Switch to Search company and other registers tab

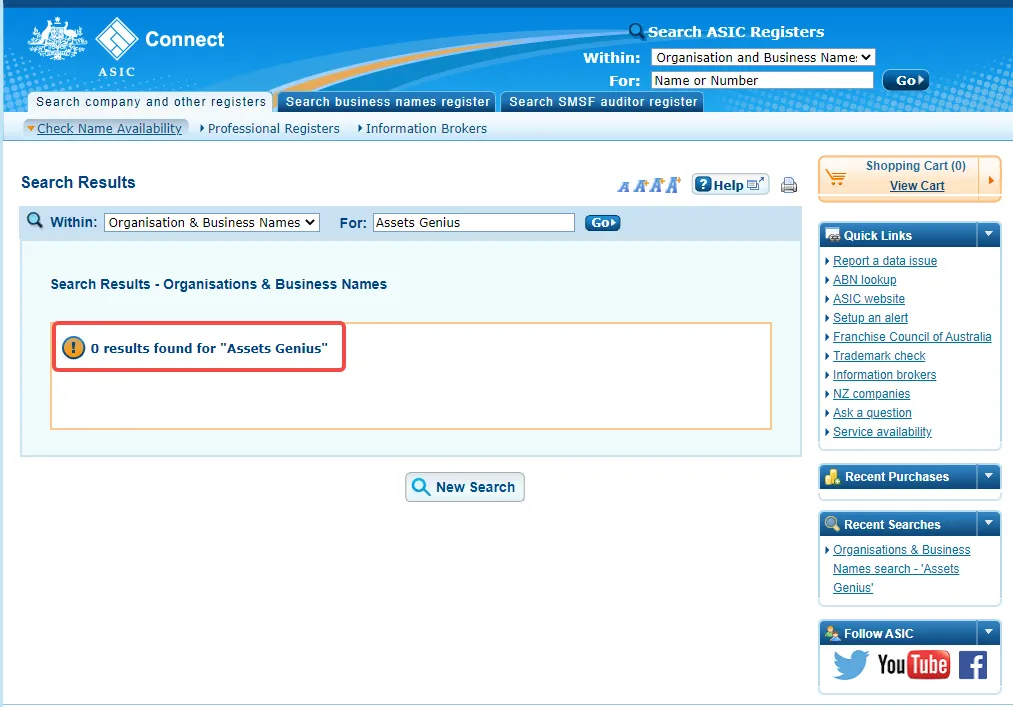151,101
